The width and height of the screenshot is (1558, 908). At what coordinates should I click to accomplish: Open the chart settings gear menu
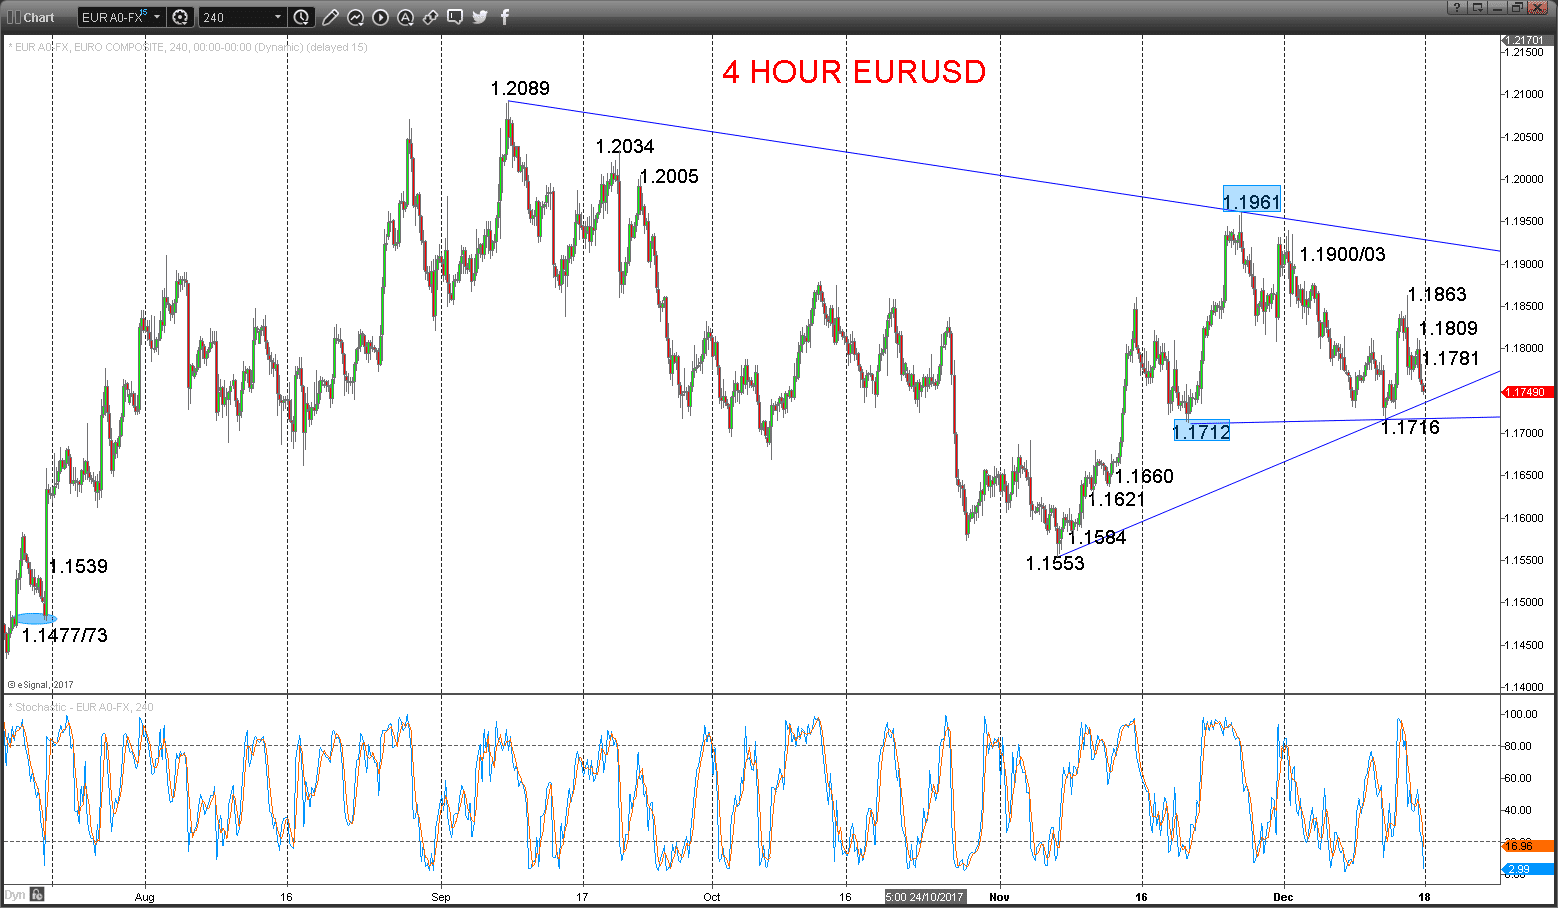pos(180,17)
